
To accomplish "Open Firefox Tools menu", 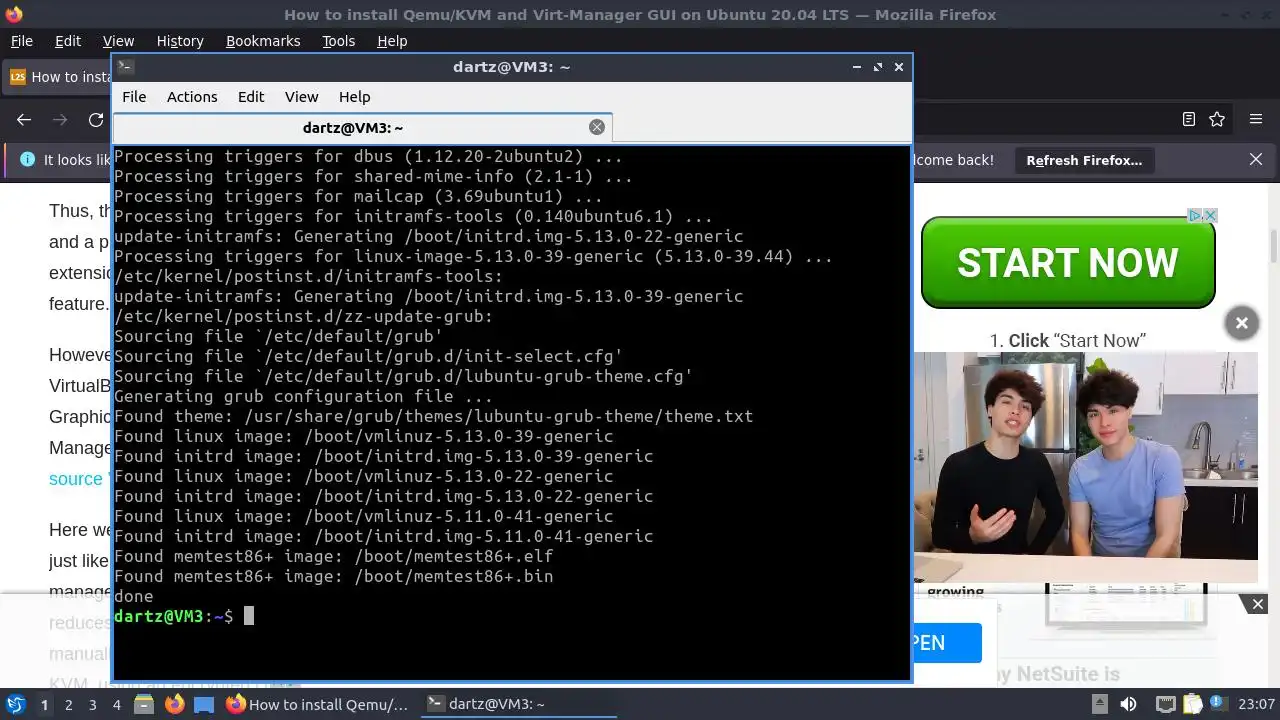I will coord(338,41).
